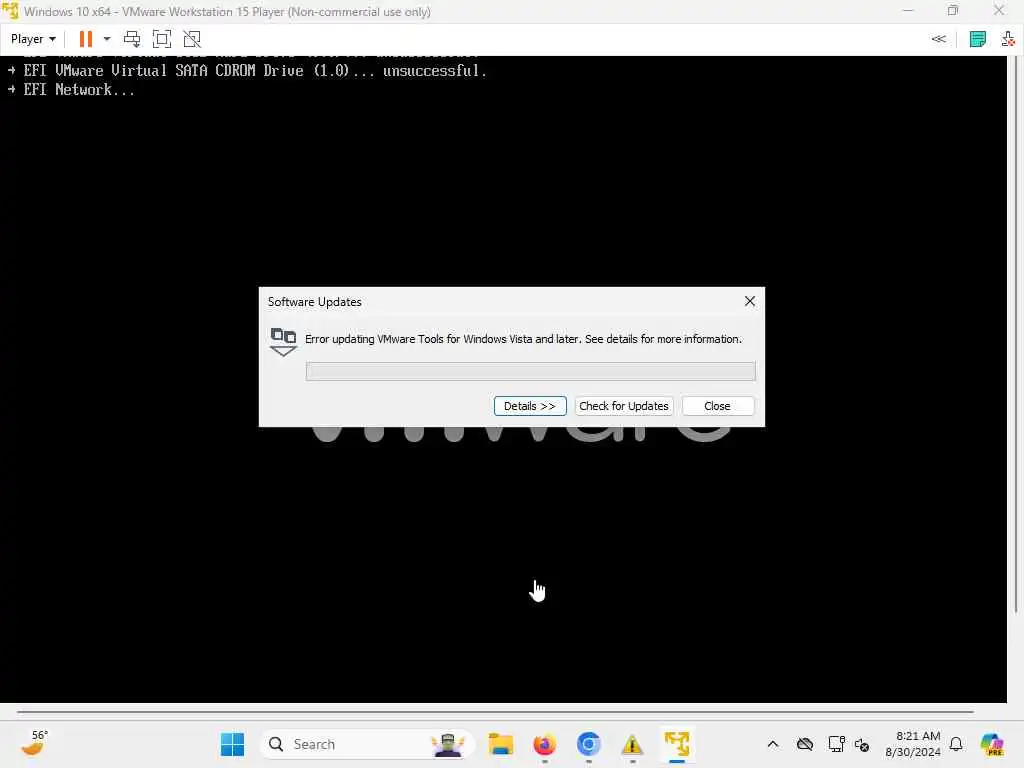Show hidden system tray icons
1024x768 pixels.
(x=773, y=744)
